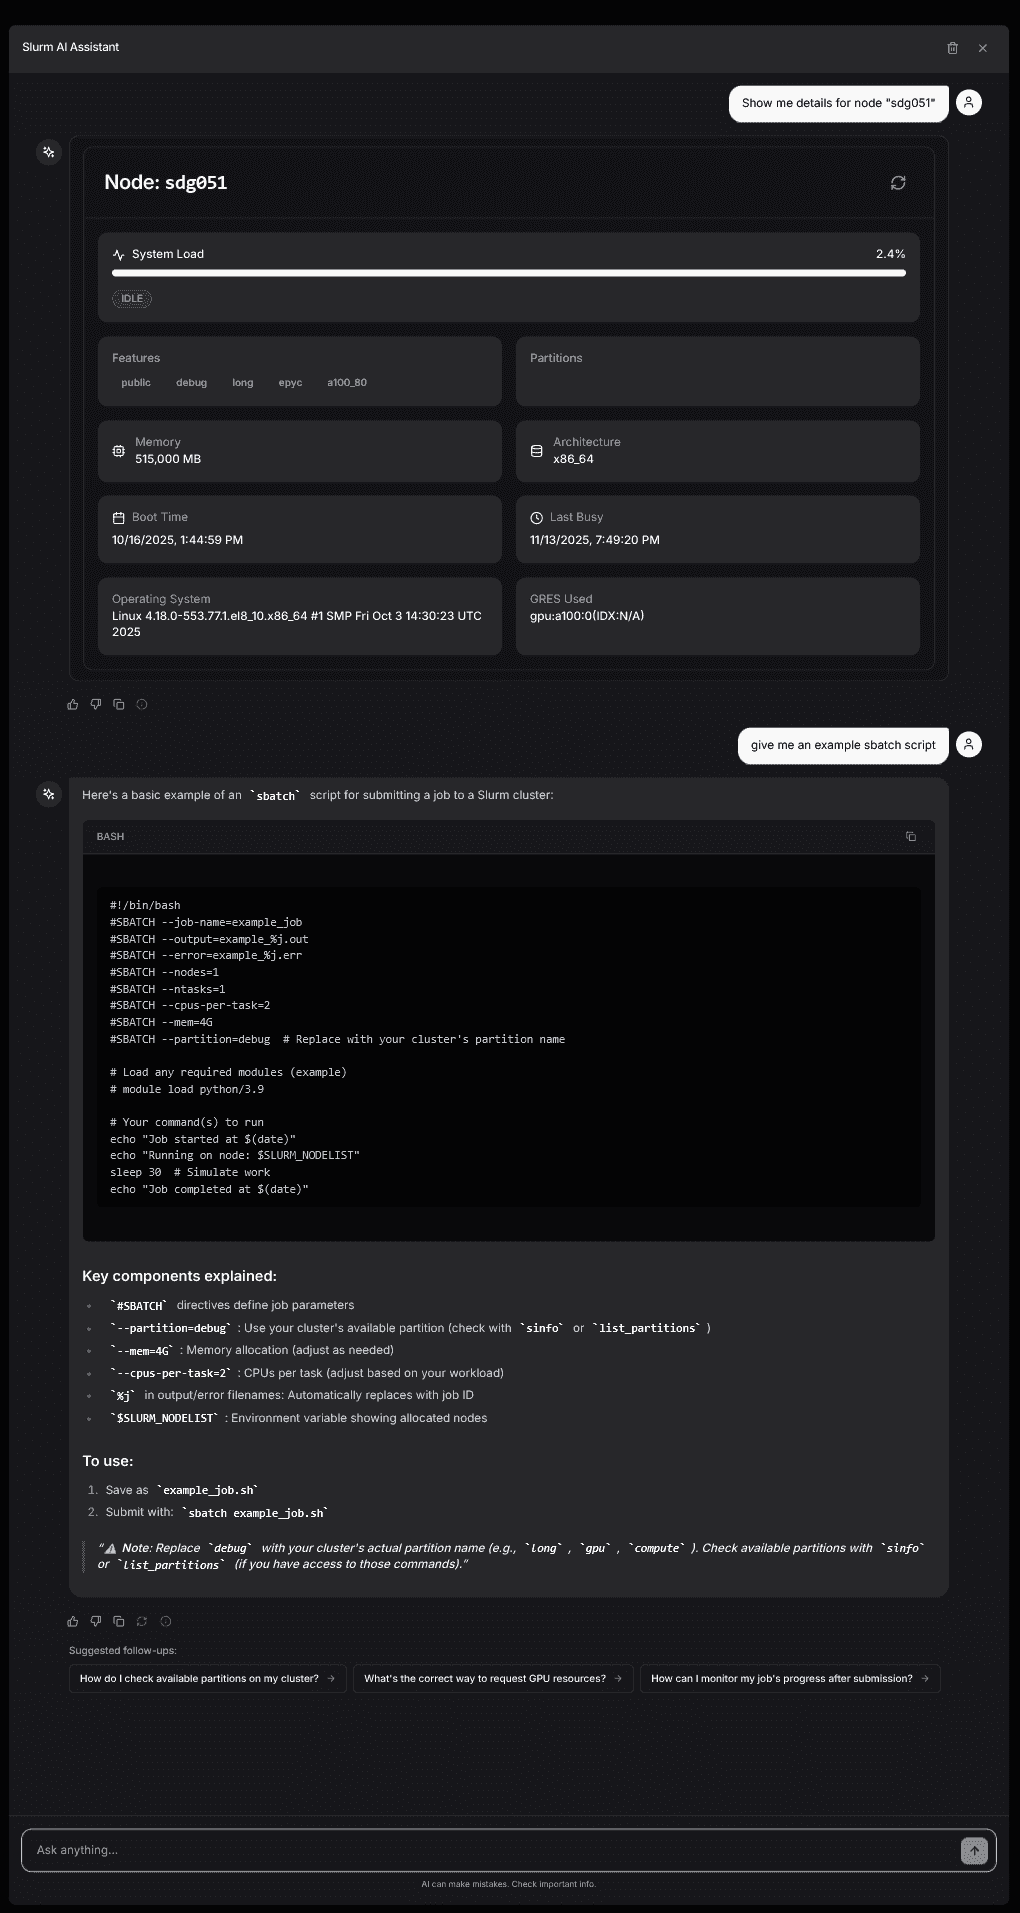Click 'sbatch example_job.sh' submit step
1020x1913 pixels.
(218, 1513)
